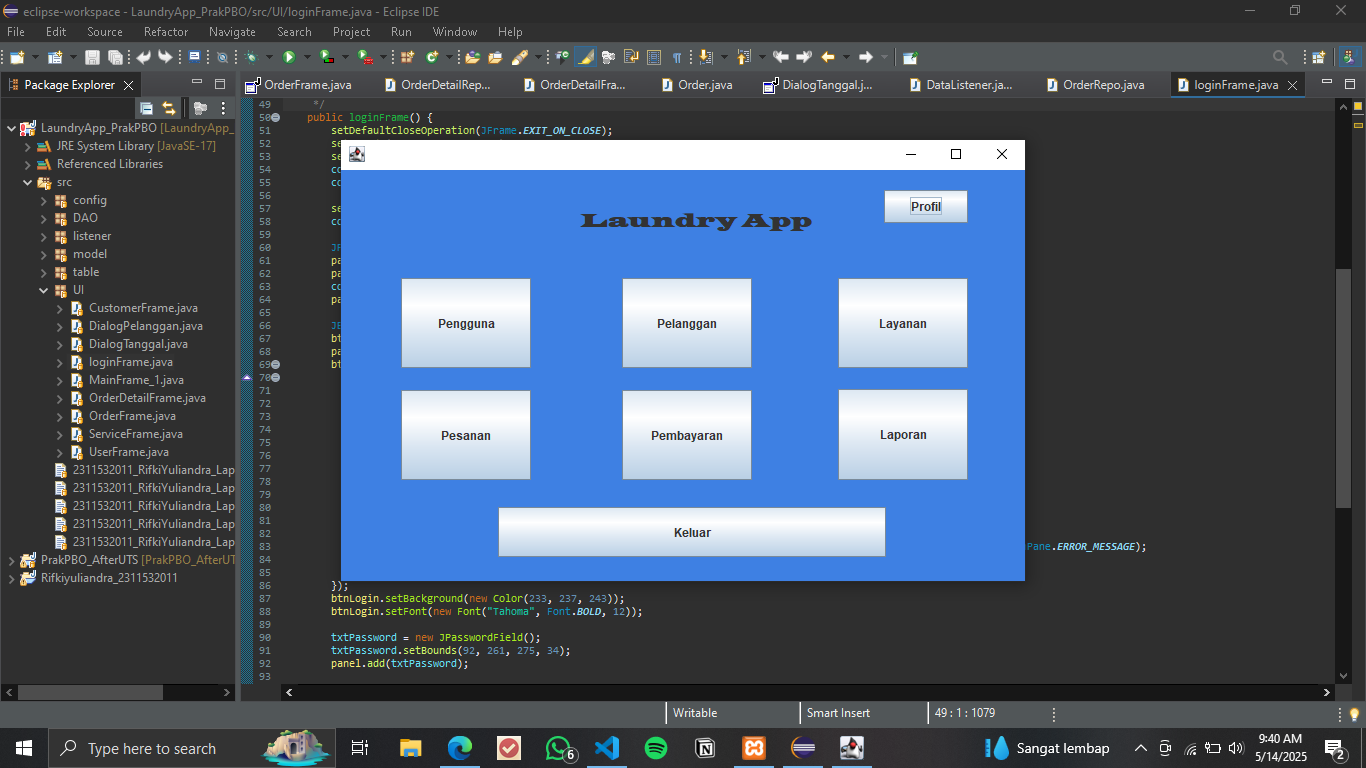Open XAMPP from the taskbar
The image size is (1366, 768).
[753, 748]
